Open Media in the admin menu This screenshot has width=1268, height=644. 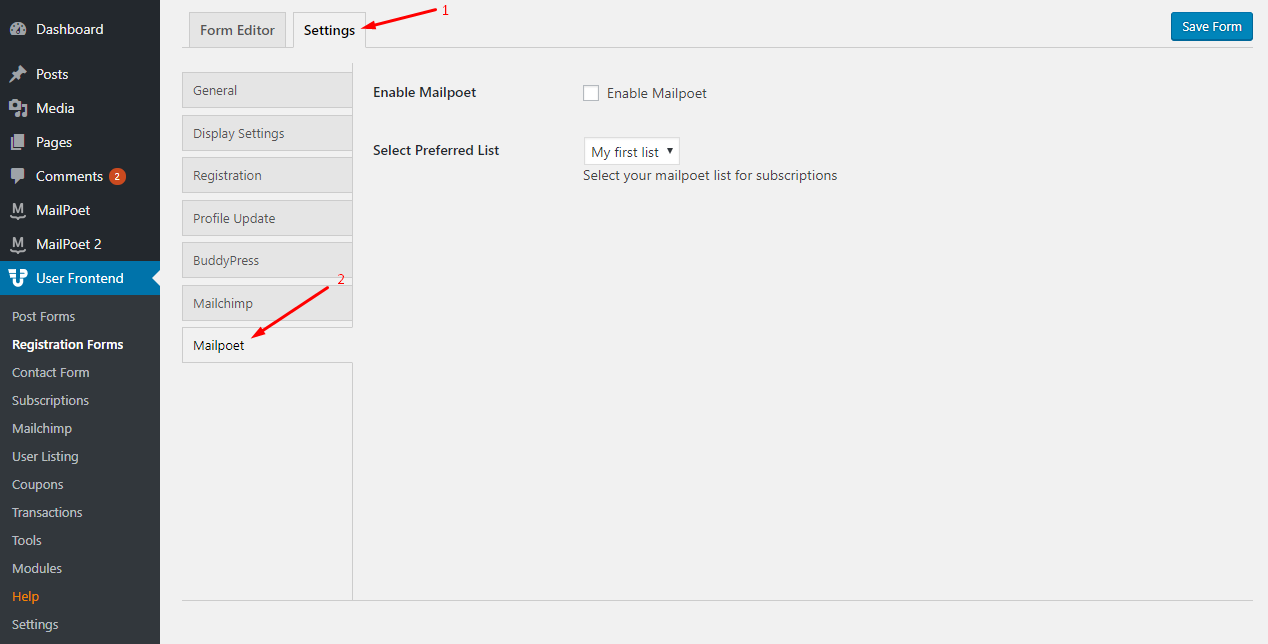click(80, 108)
